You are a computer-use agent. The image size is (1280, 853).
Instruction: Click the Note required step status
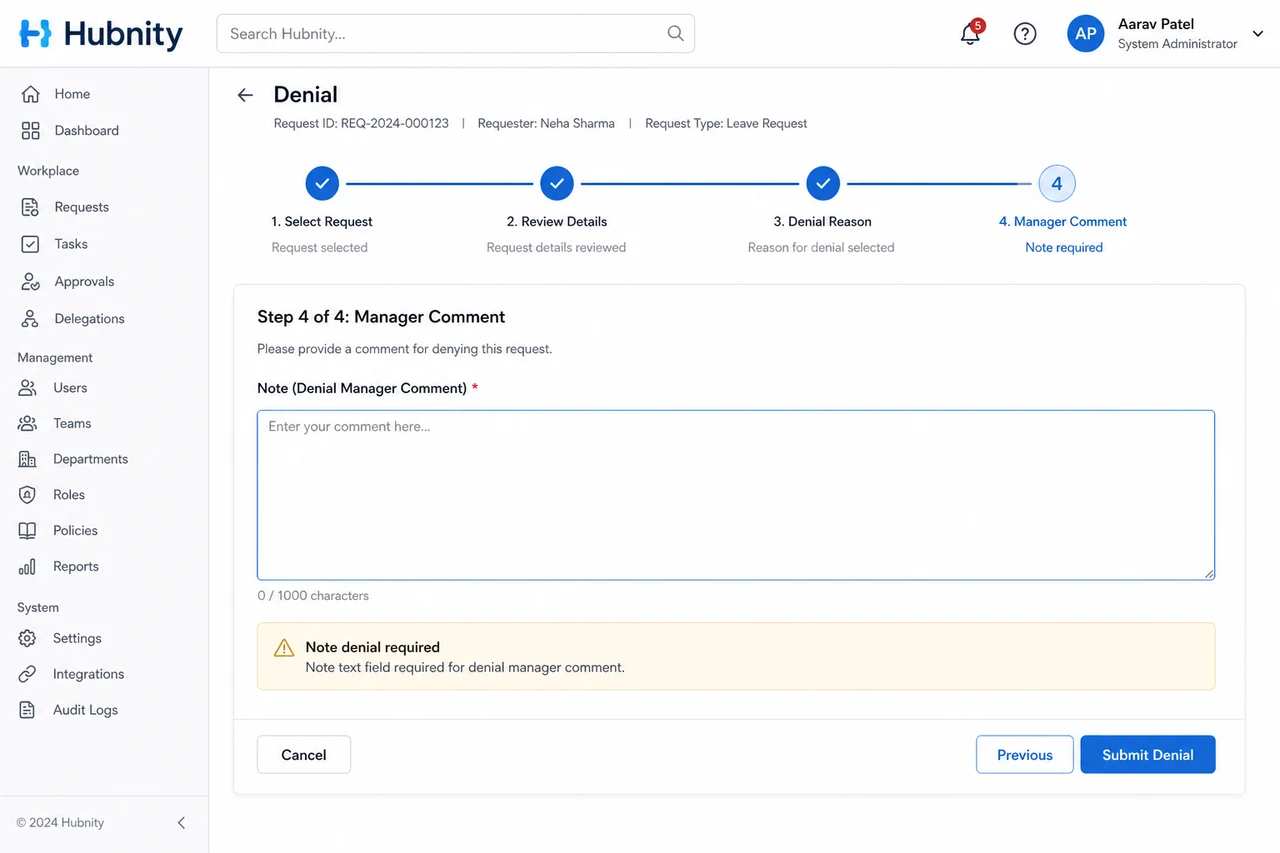1064,248
